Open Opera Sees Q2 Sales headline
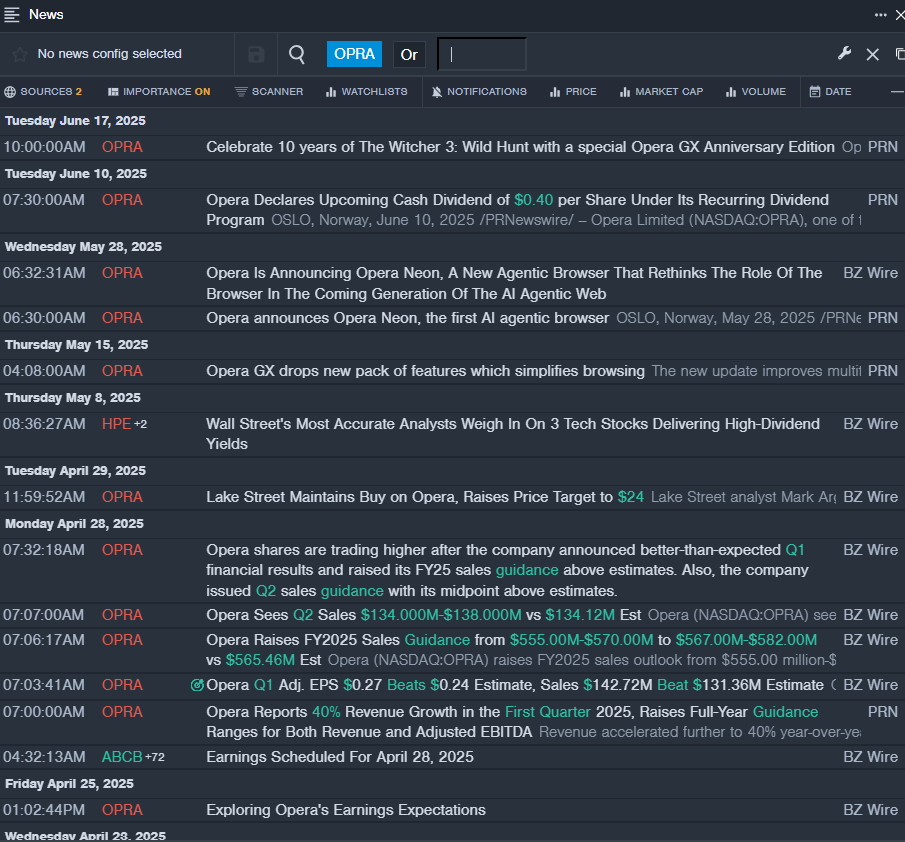Image resolution: width=905 pixels, height=842 pixels. [424, 615]
